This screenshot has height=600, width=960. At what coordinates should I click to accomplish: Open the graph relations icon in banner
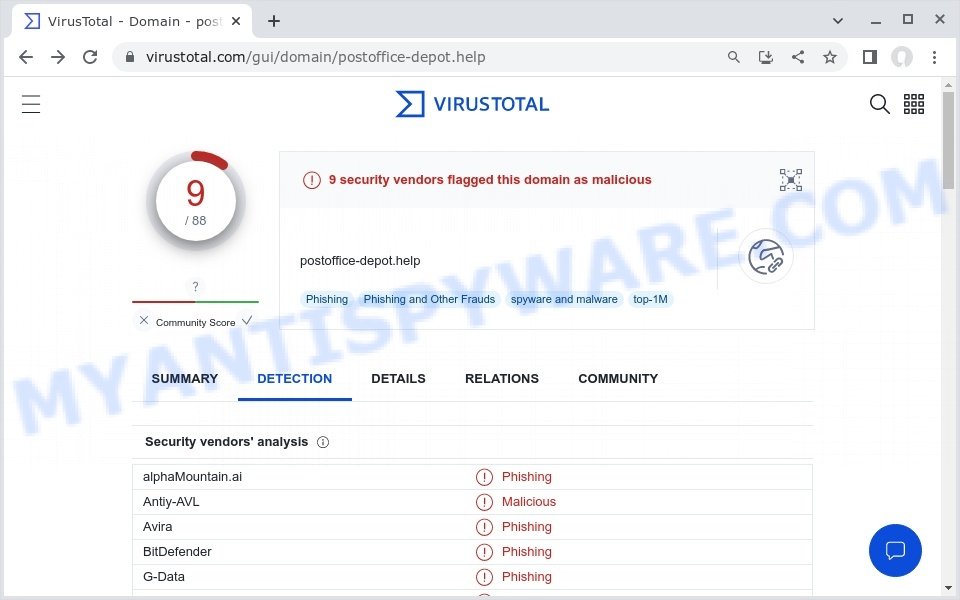click(790, 180)
